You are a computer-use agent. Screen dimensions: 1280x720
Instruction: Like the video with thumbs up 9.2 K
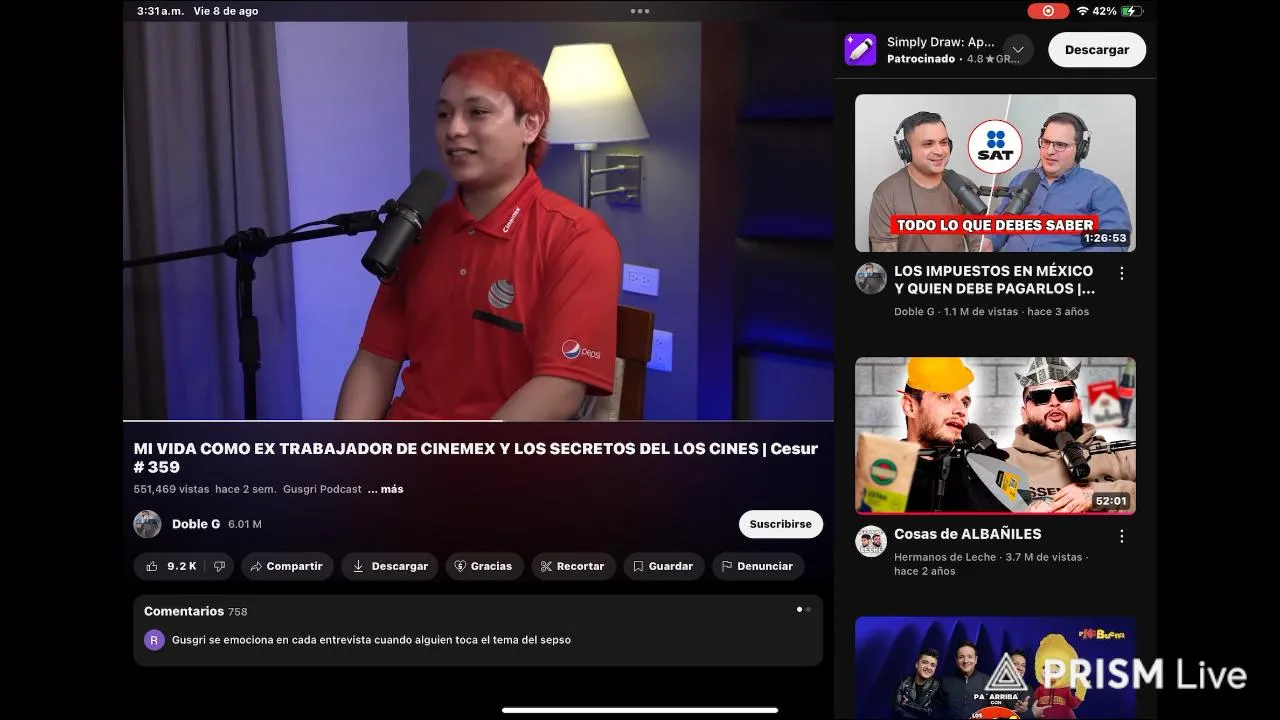coord(170,566)
